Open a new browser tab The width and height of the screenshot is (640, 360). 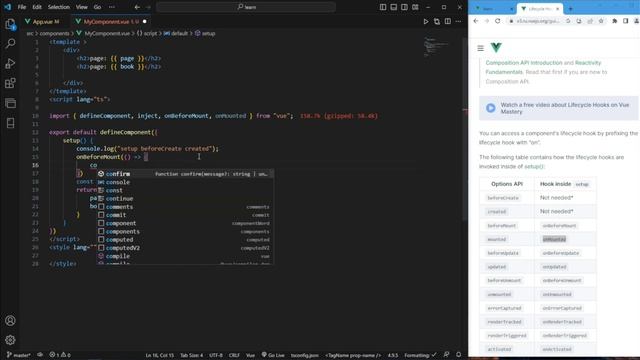coord(570,9)
